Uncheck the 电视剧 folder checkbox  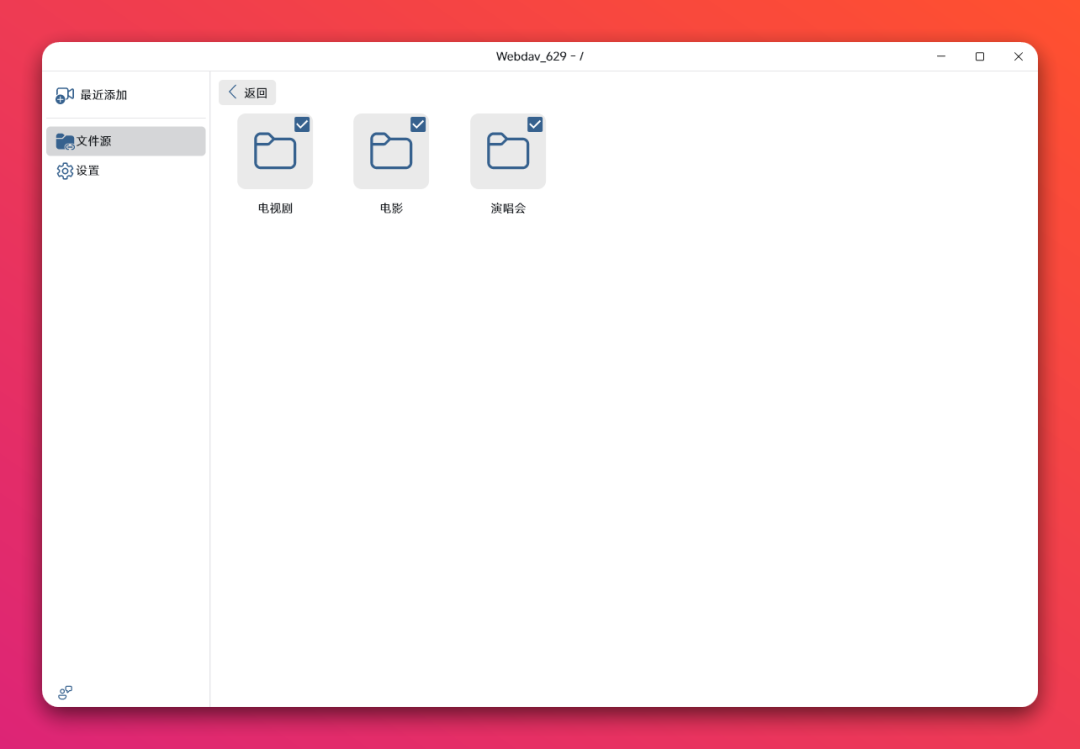[302, 124]
